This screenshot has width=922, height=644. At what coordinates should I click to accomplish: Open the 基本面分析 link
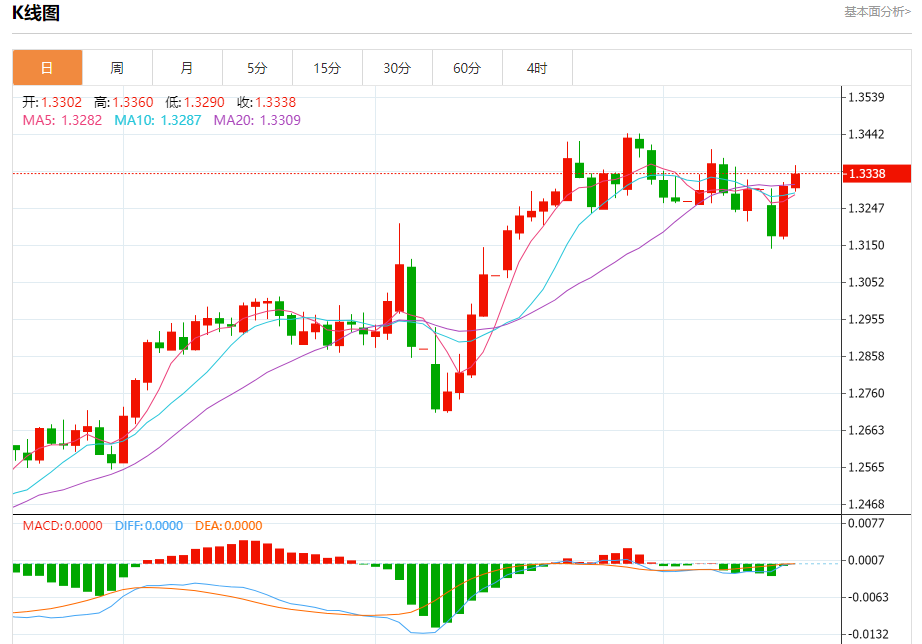[877, 12]
